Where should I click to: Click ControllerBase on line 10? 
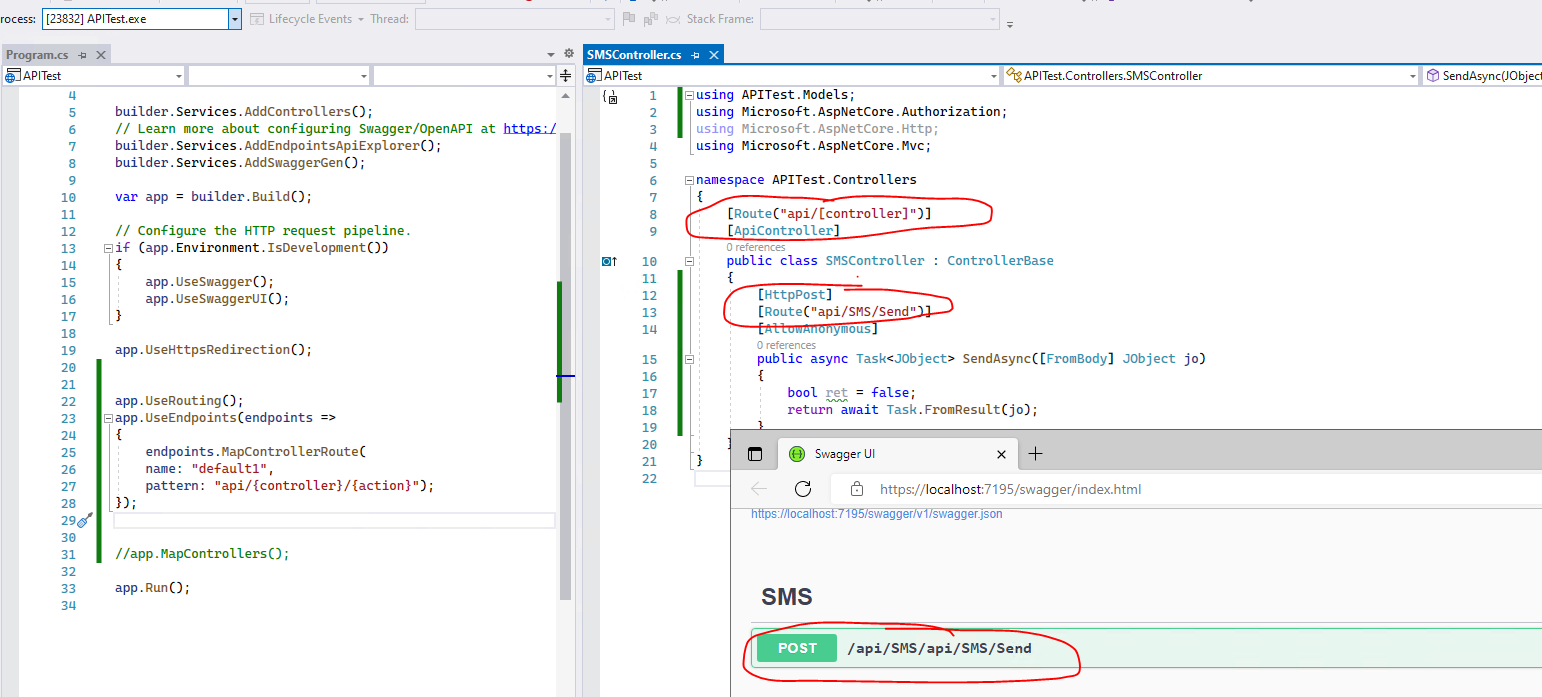pyautogui.click(x=1000, y=261)
